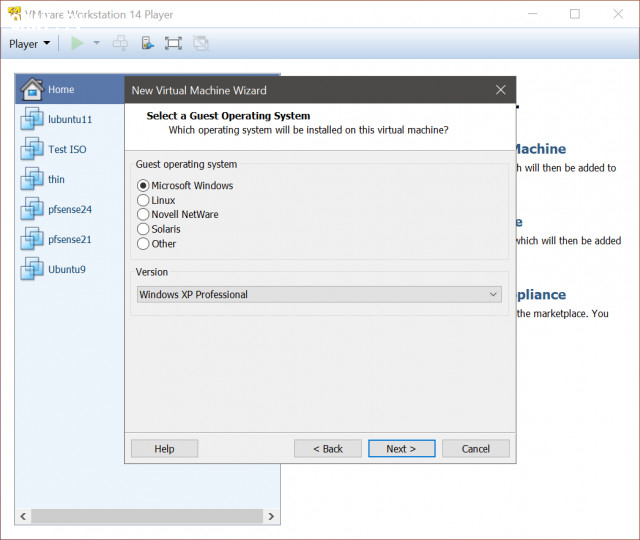Click the Send Ctrl+Alt+Del toolbar icon
Viewport: 640px width, 540px height.
pos(120,43)
